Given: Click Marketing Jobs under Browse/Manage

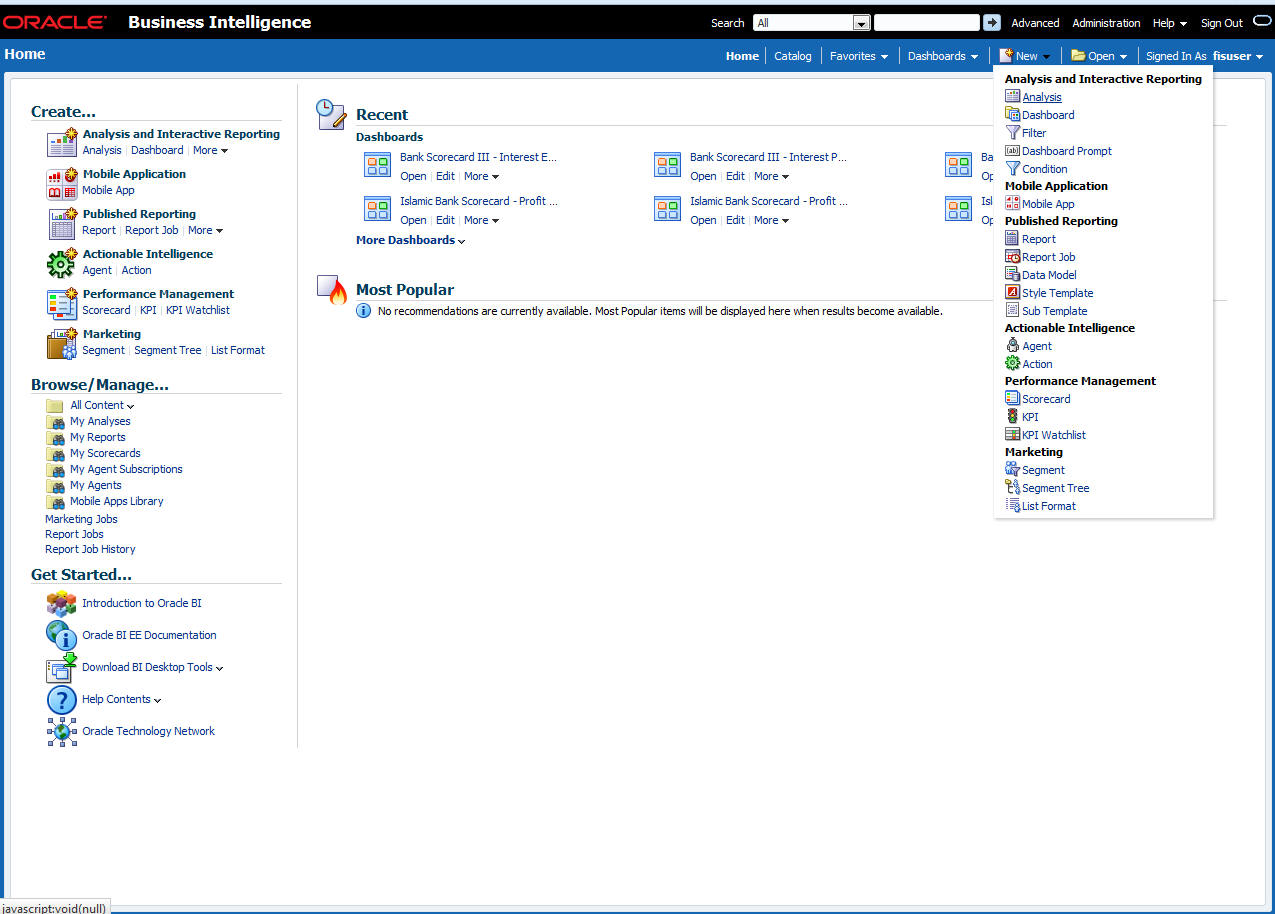Looking at the screenshot, I should point(81,519).
